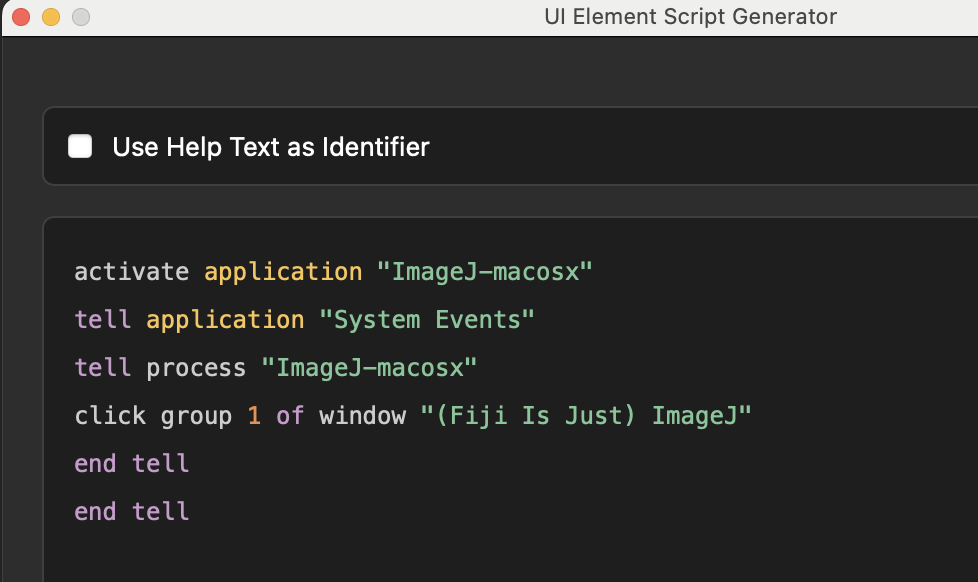Click the word 'click' in the script
This screenshot has width=978, height=582.
click(x=110, y=416)
